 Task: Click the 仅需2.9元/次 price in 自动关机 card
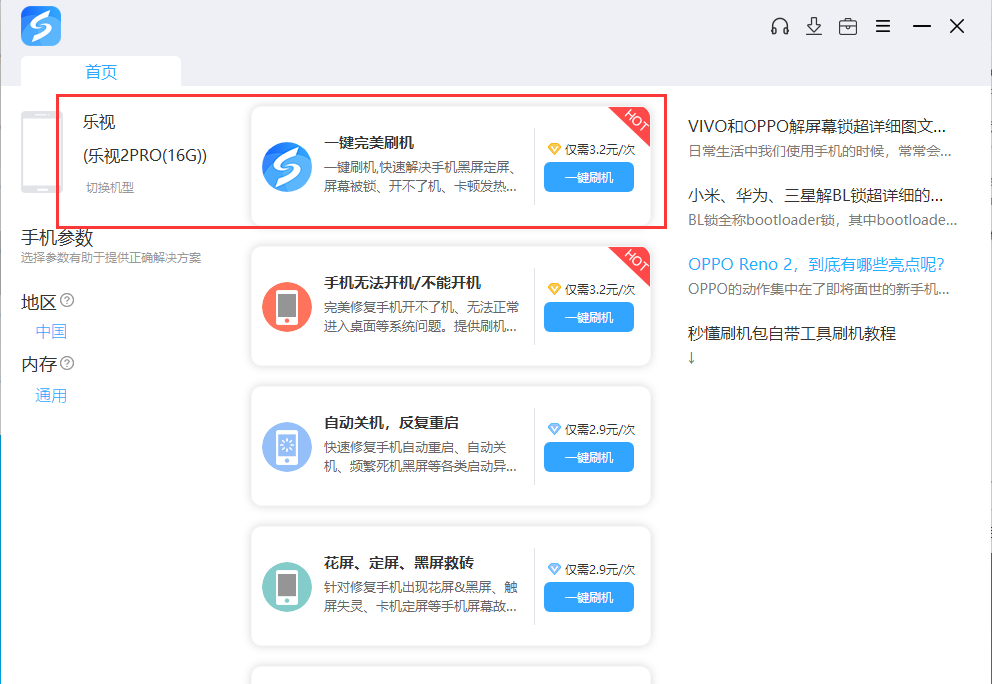point(600,429)
